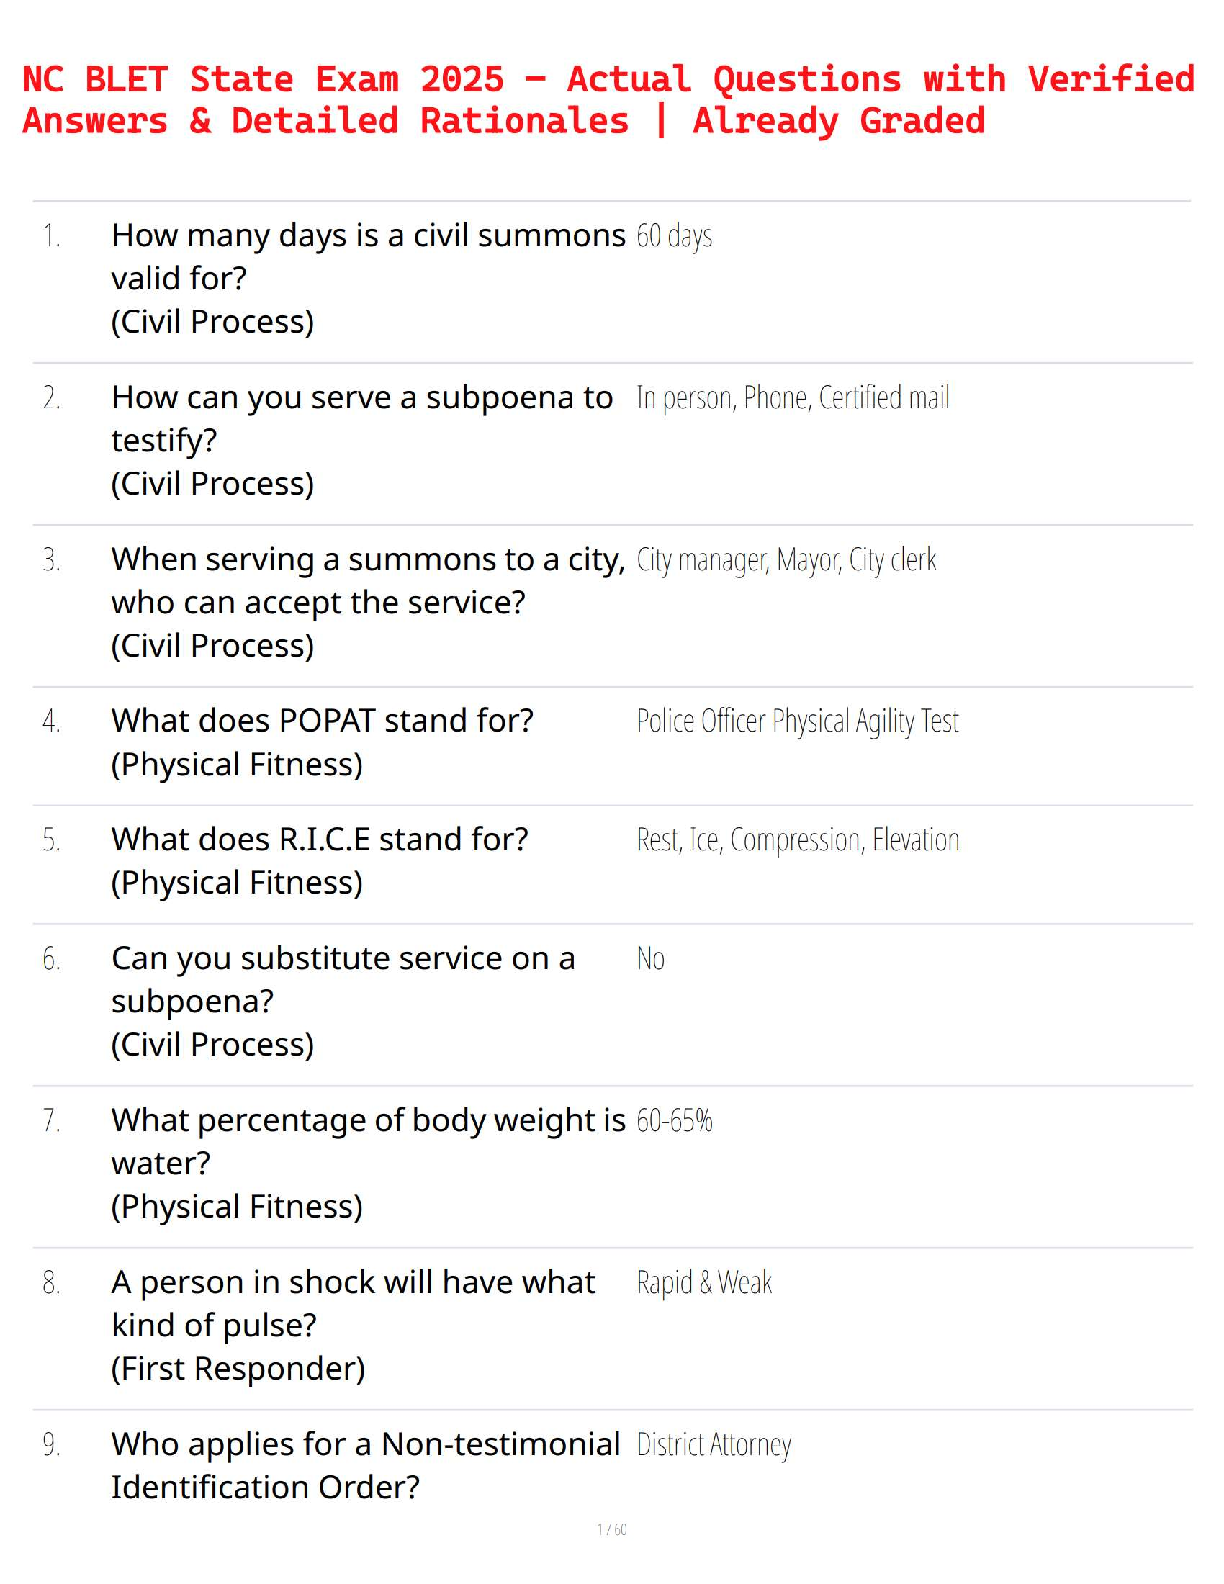
Task: Click the red NC BLET State Exam title
Action: pyautogui.click(x=608, y=99)
